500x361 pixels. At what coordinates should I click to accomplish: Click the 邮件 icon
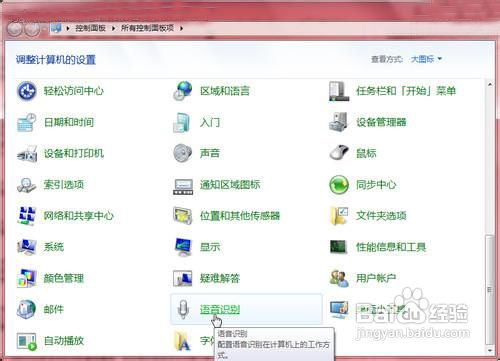click(26, 309)
